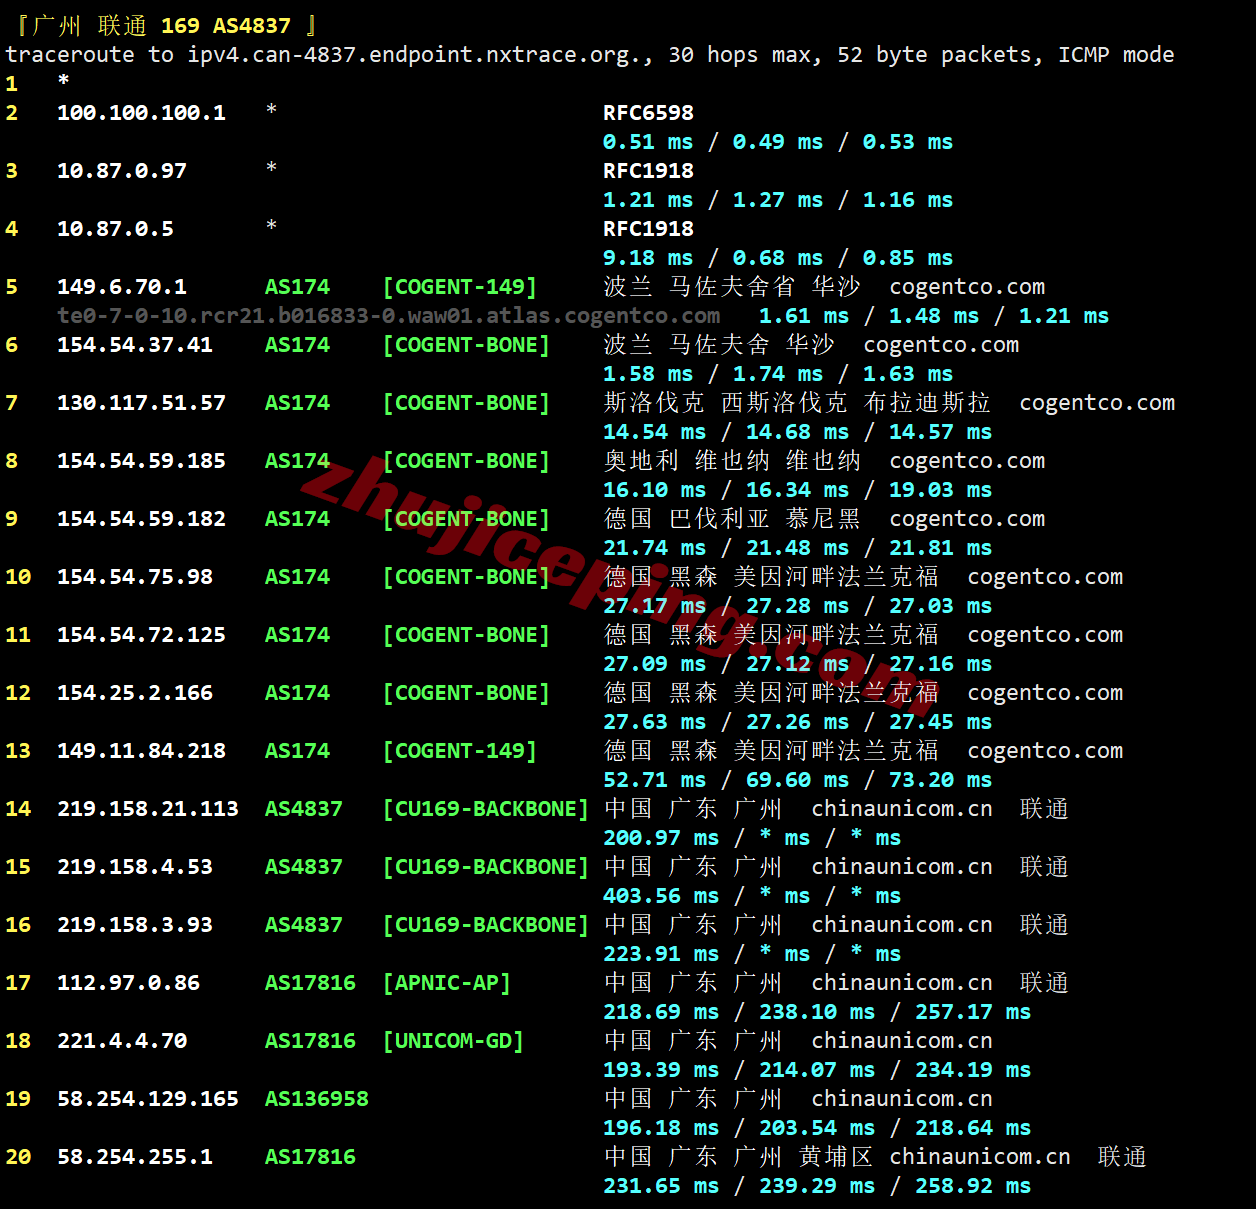Click the COGENT-149 tag on hop 13
This screenshot has width=1256, height=1209.
point(459,751)
